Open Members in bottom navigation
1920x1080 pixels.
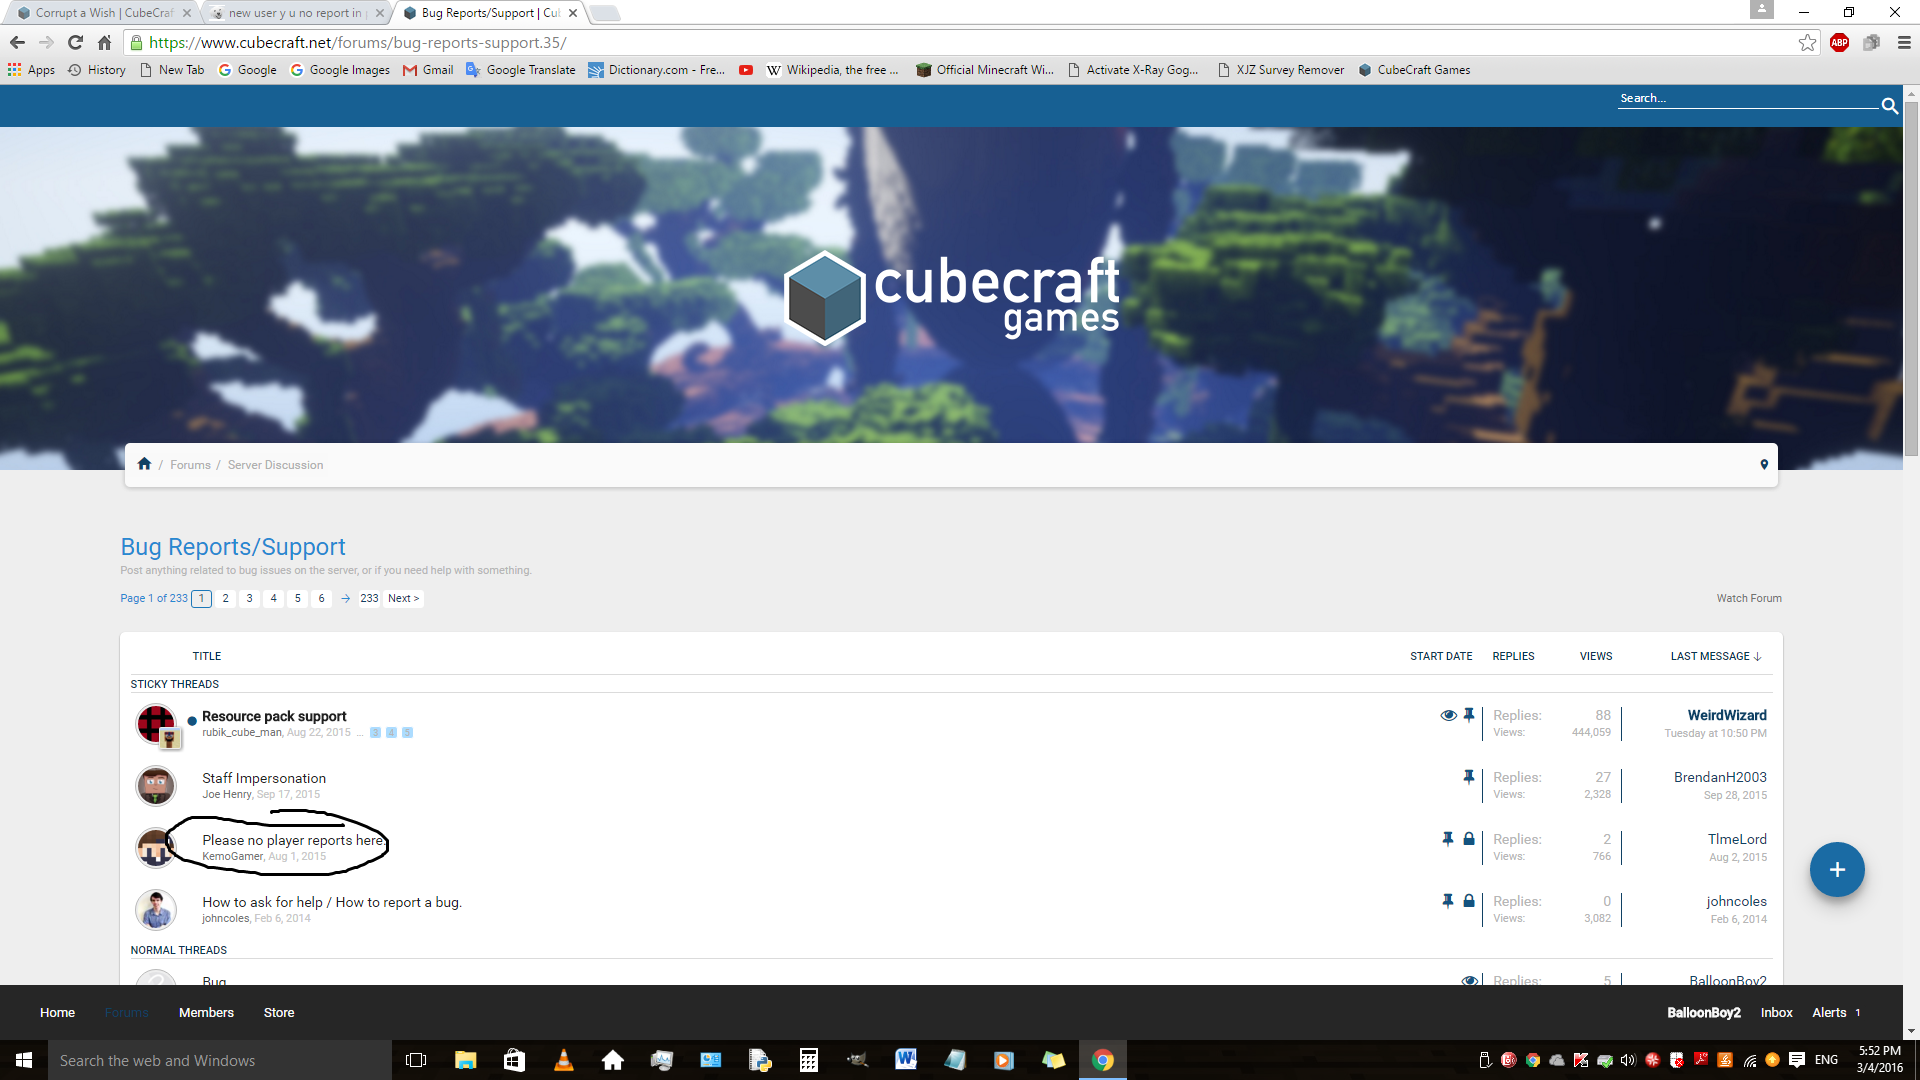coord(206,1012)
